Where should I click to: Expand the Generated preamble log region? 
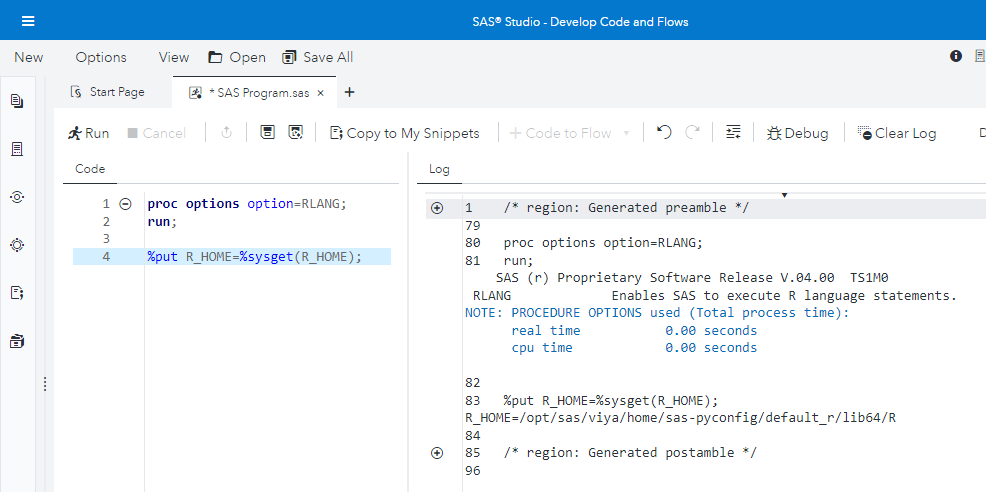(436, 208)
